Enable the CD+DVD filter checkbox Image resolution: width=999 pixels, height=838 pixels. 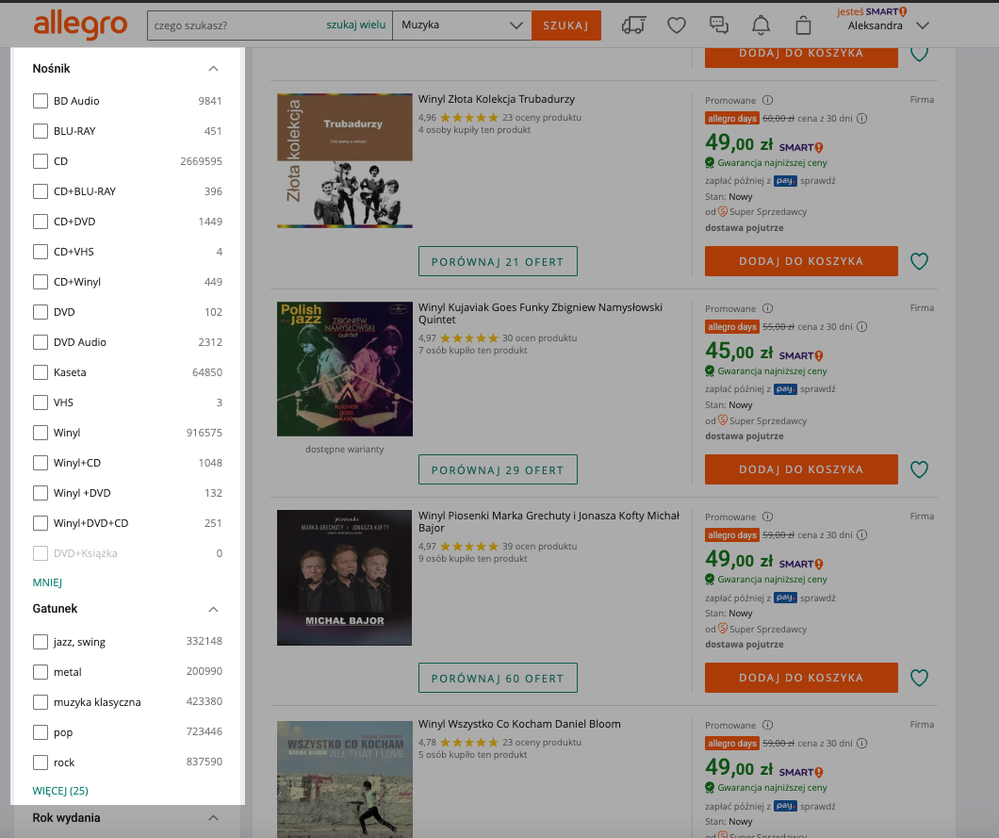tap(40, 221)
